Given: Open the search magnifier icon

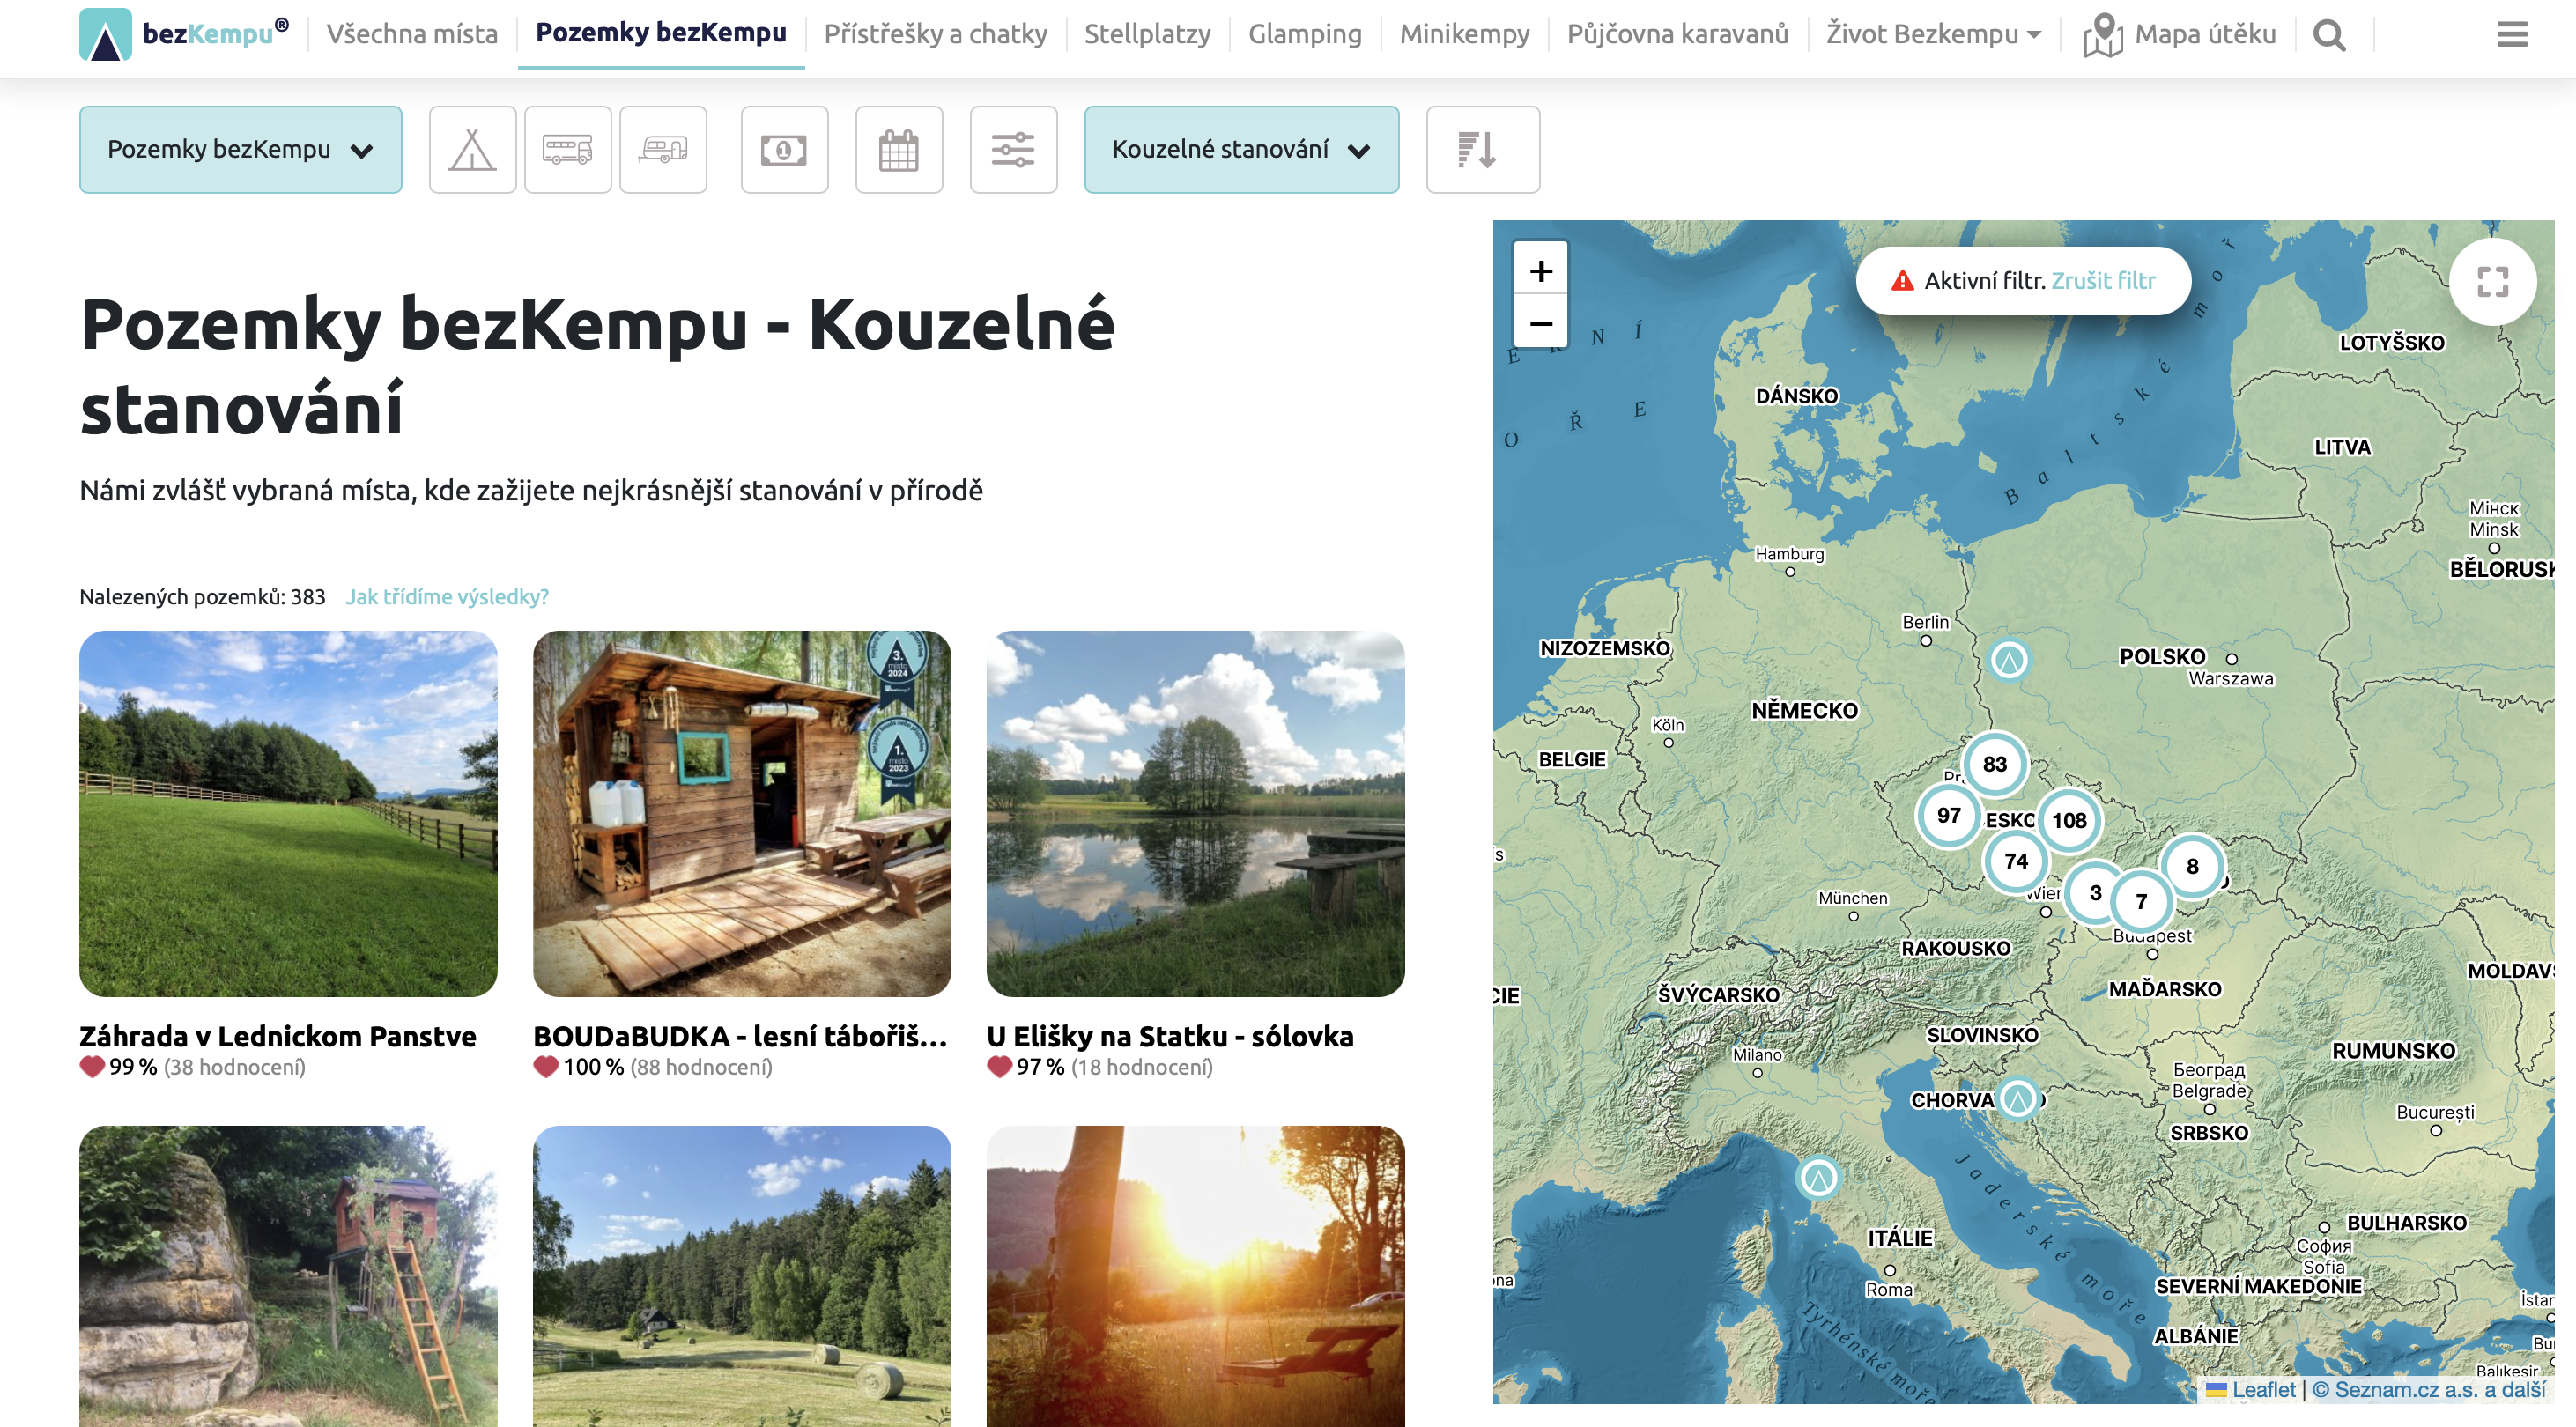Looking at the screenshot, I should point(2329,35).
